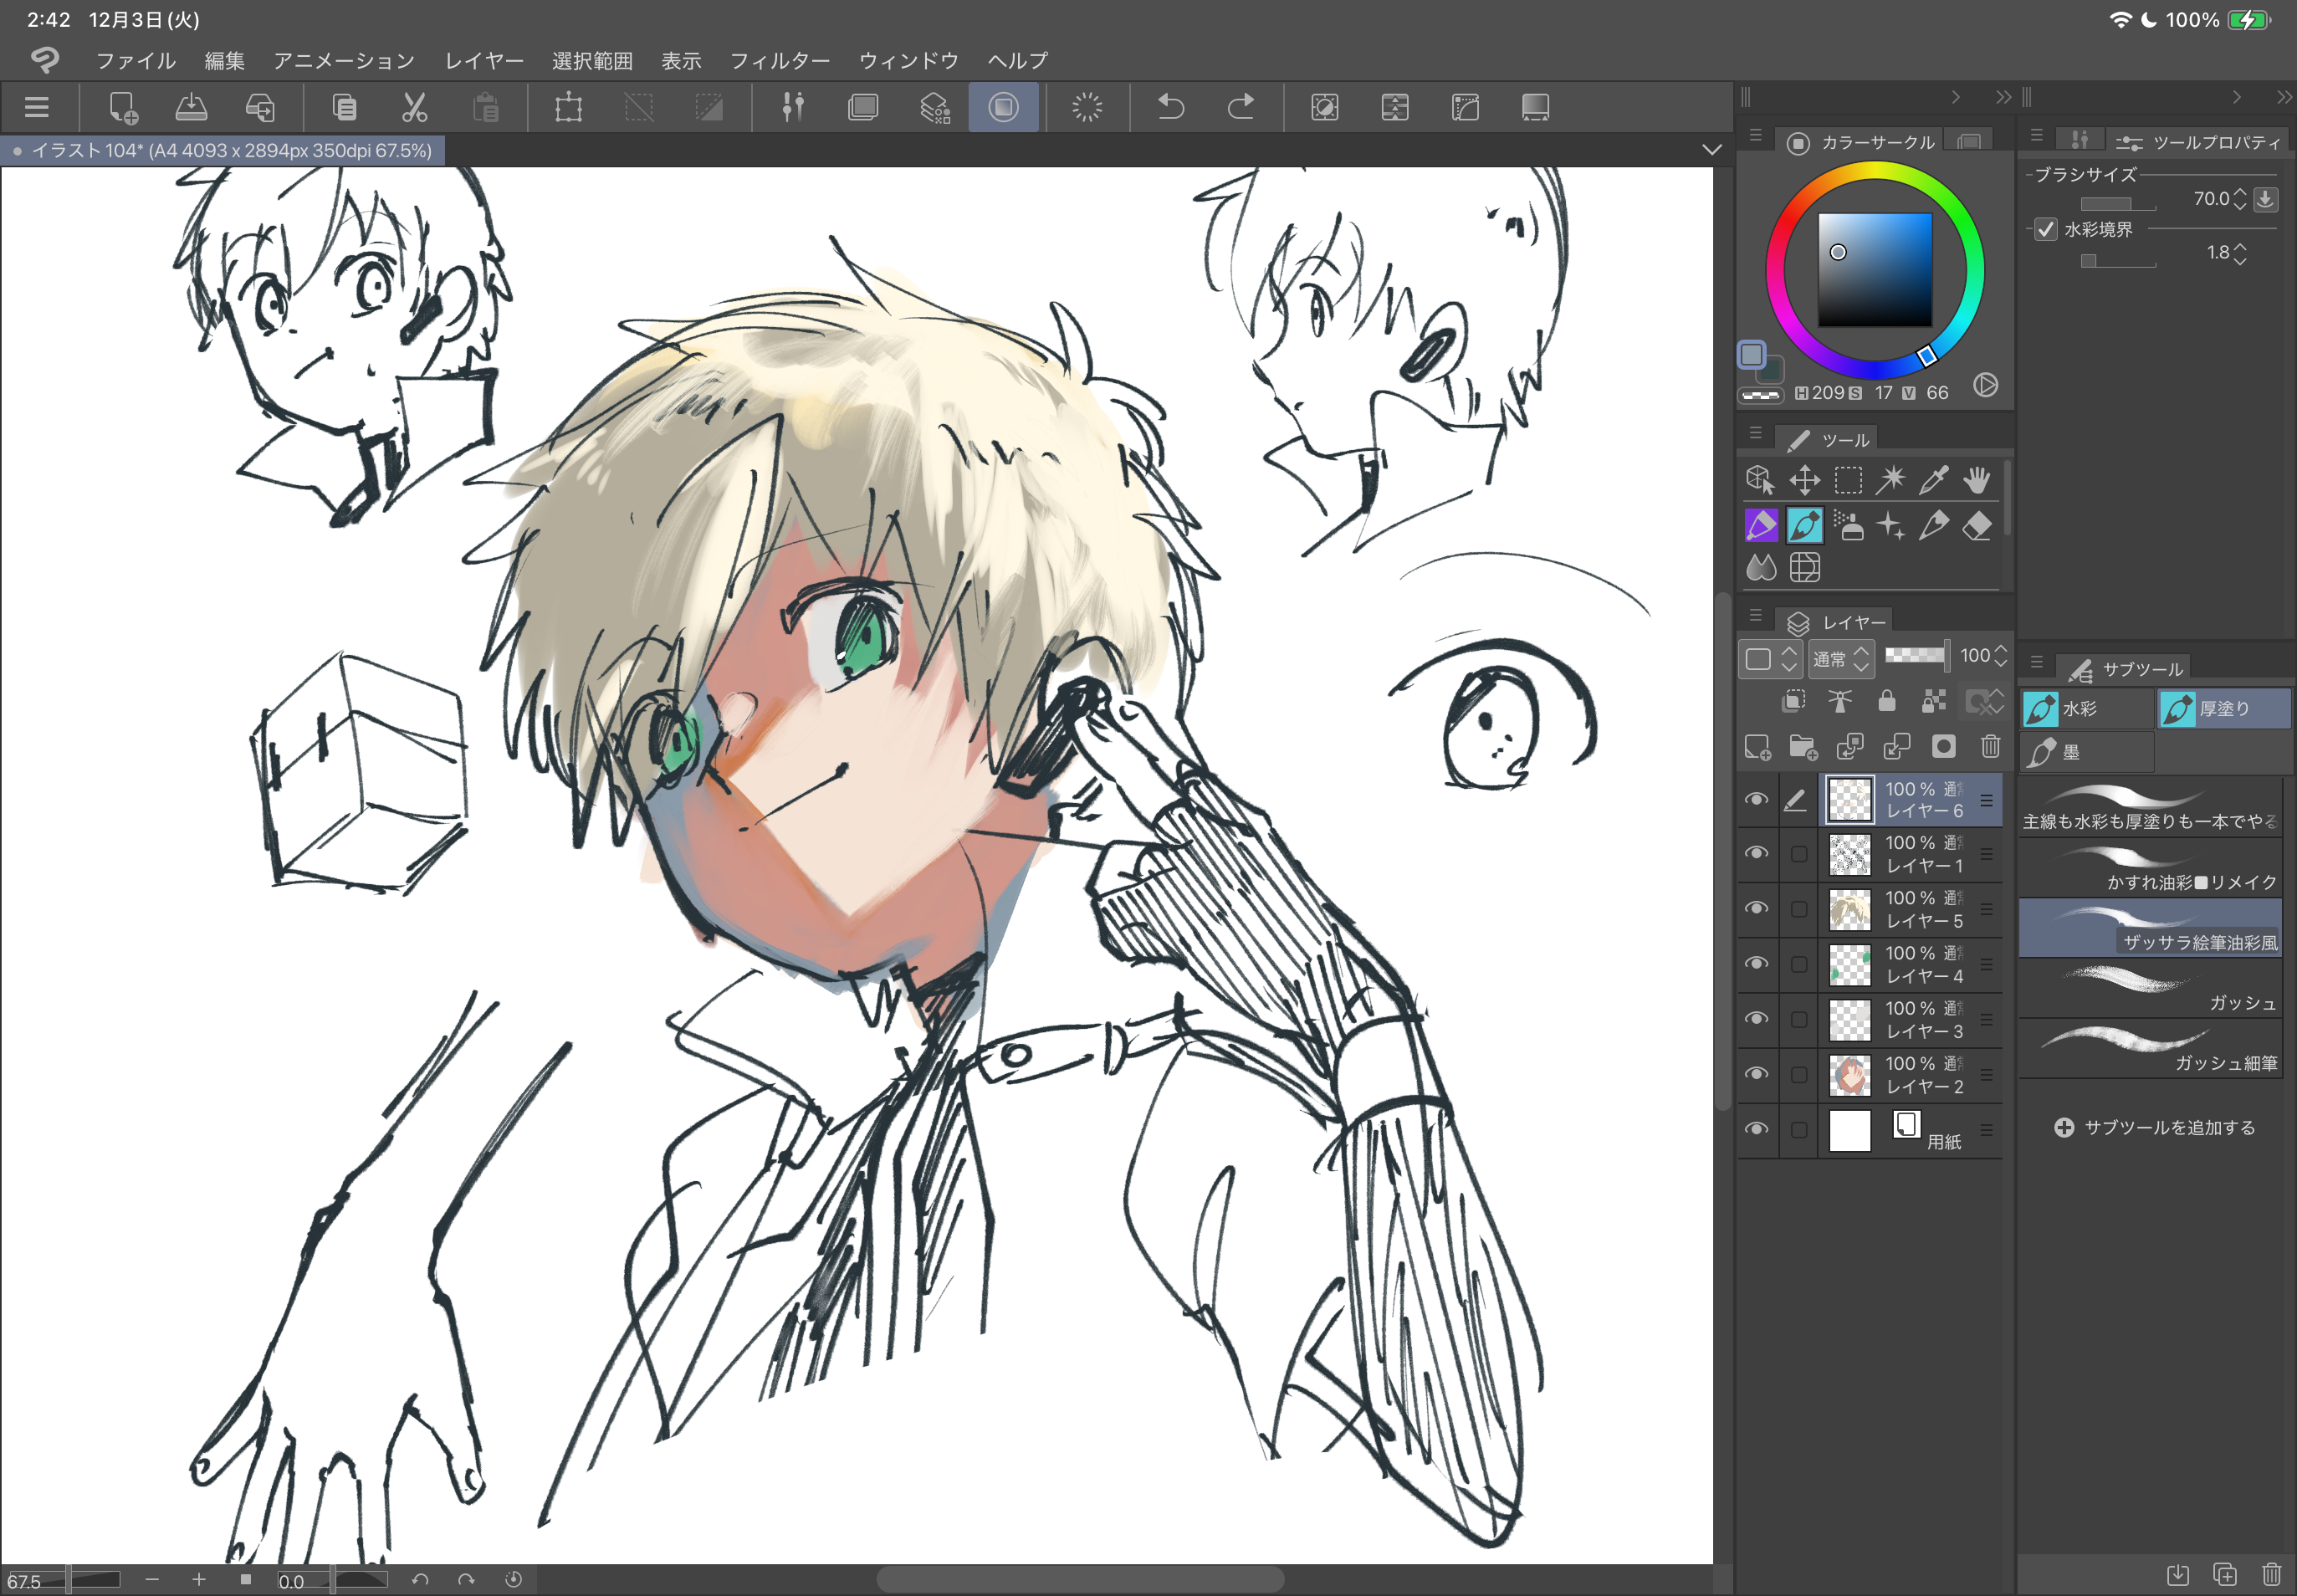Screen dimensions: 2297x1596
Task: Open the レイヤー menu in menu bar
Action: [x=484, y=61]
